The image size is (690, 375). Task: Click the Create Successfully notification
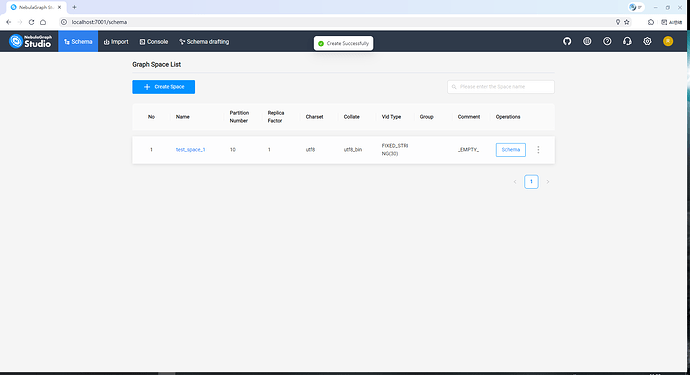click(344, 43)
